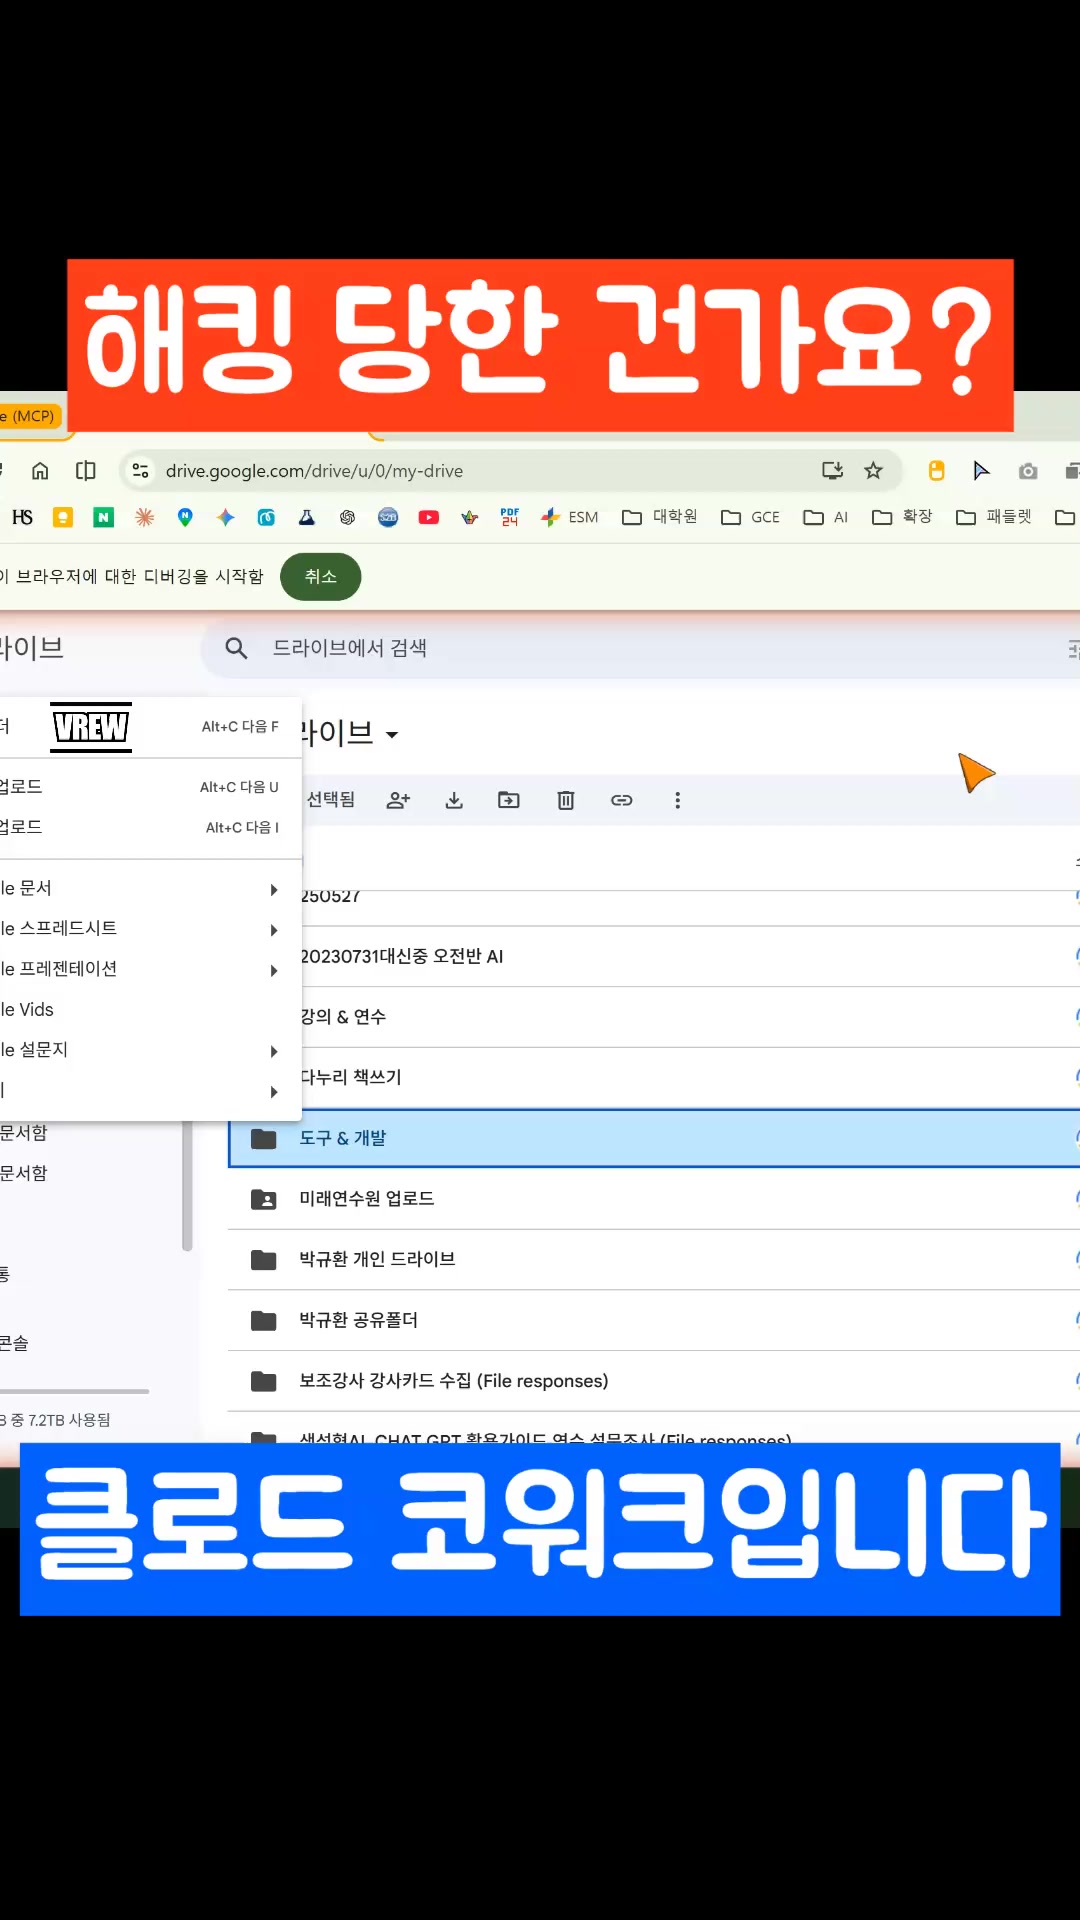Bookmark this page with the star icon
Viewport: 1080px width, 1920px height.
[x=873, y=471]
